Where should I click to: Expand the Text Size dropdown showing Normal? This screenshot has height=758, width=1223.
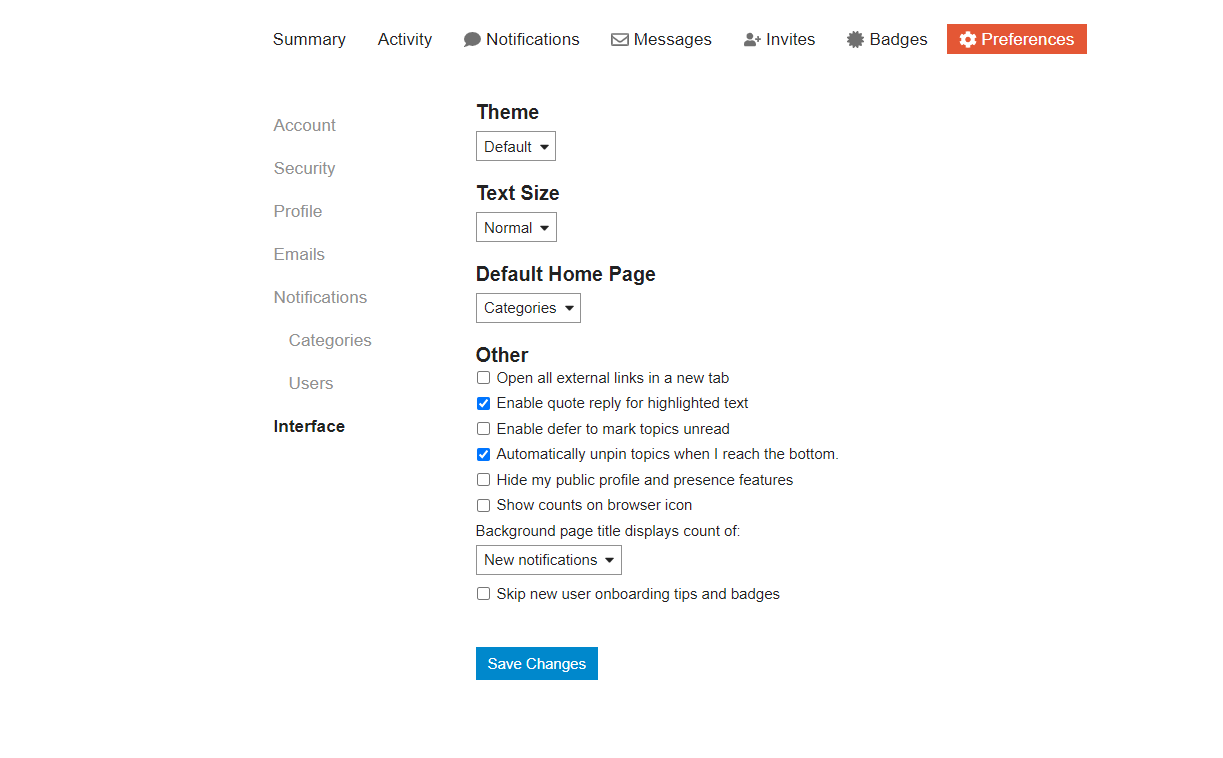pyautogui.click(x=516, y=227)
